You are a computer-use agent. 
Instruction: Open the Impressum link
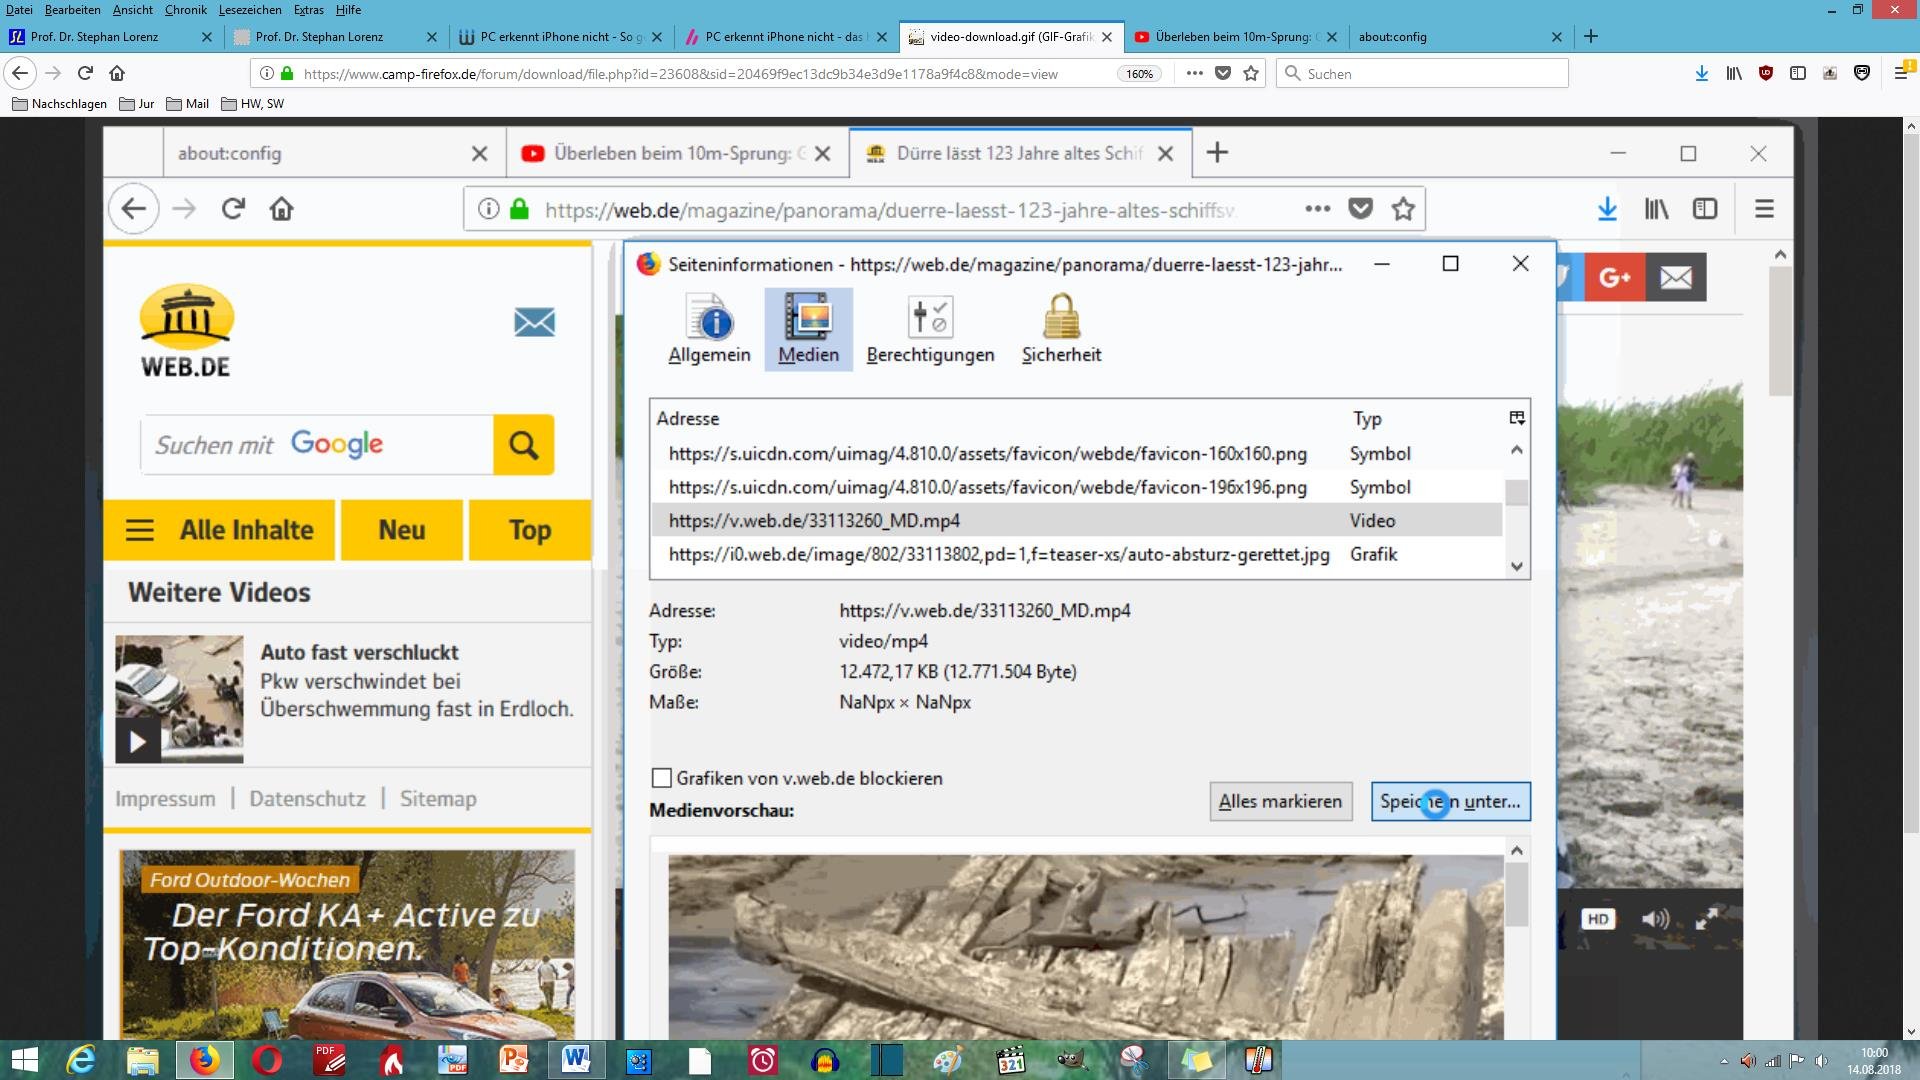pyautogui.click(x=165, y=799)
